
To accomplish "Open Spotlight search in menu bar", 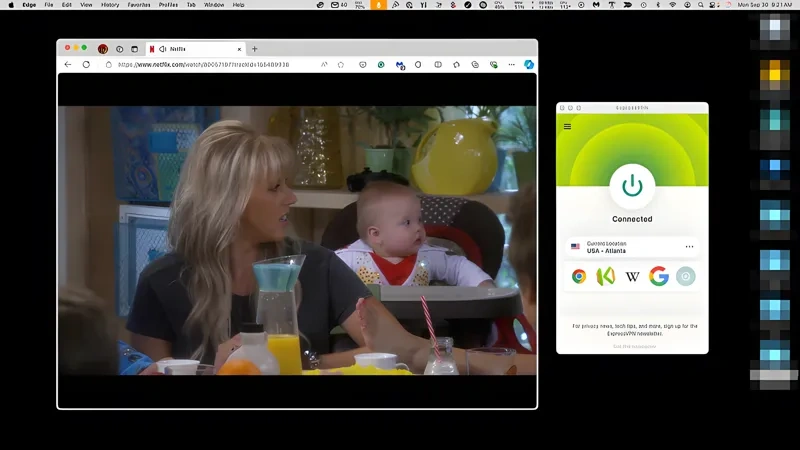I will coord(701,5).
